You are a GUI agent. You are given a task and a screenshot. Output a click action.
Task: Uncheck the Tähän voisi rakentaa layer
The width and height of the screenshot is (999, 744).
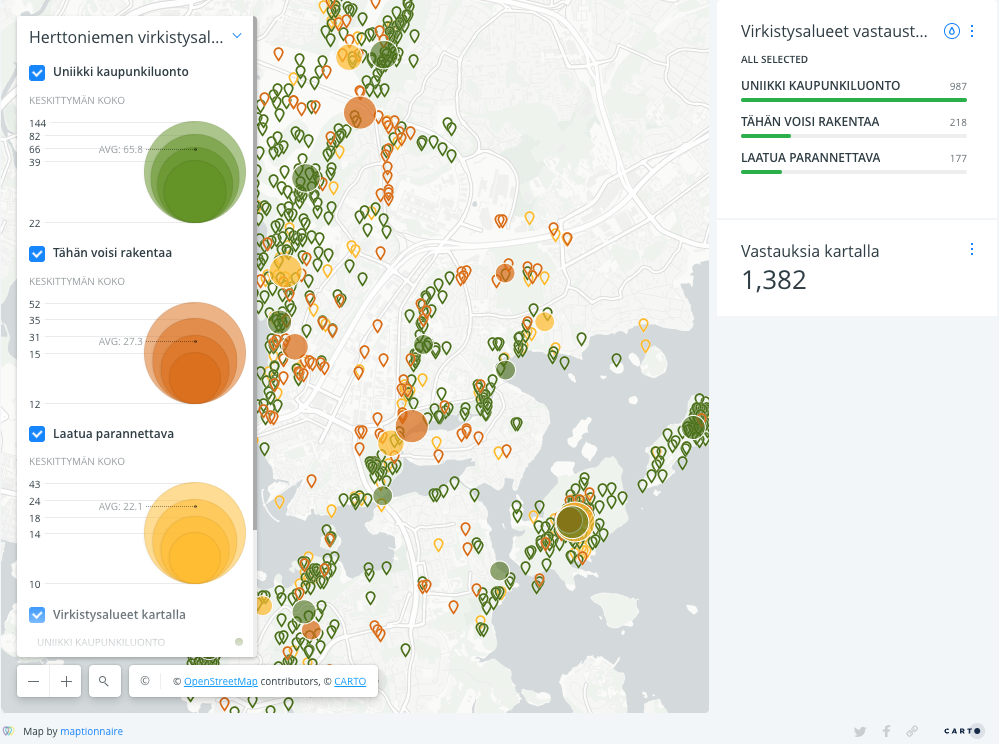coord(37,253)
